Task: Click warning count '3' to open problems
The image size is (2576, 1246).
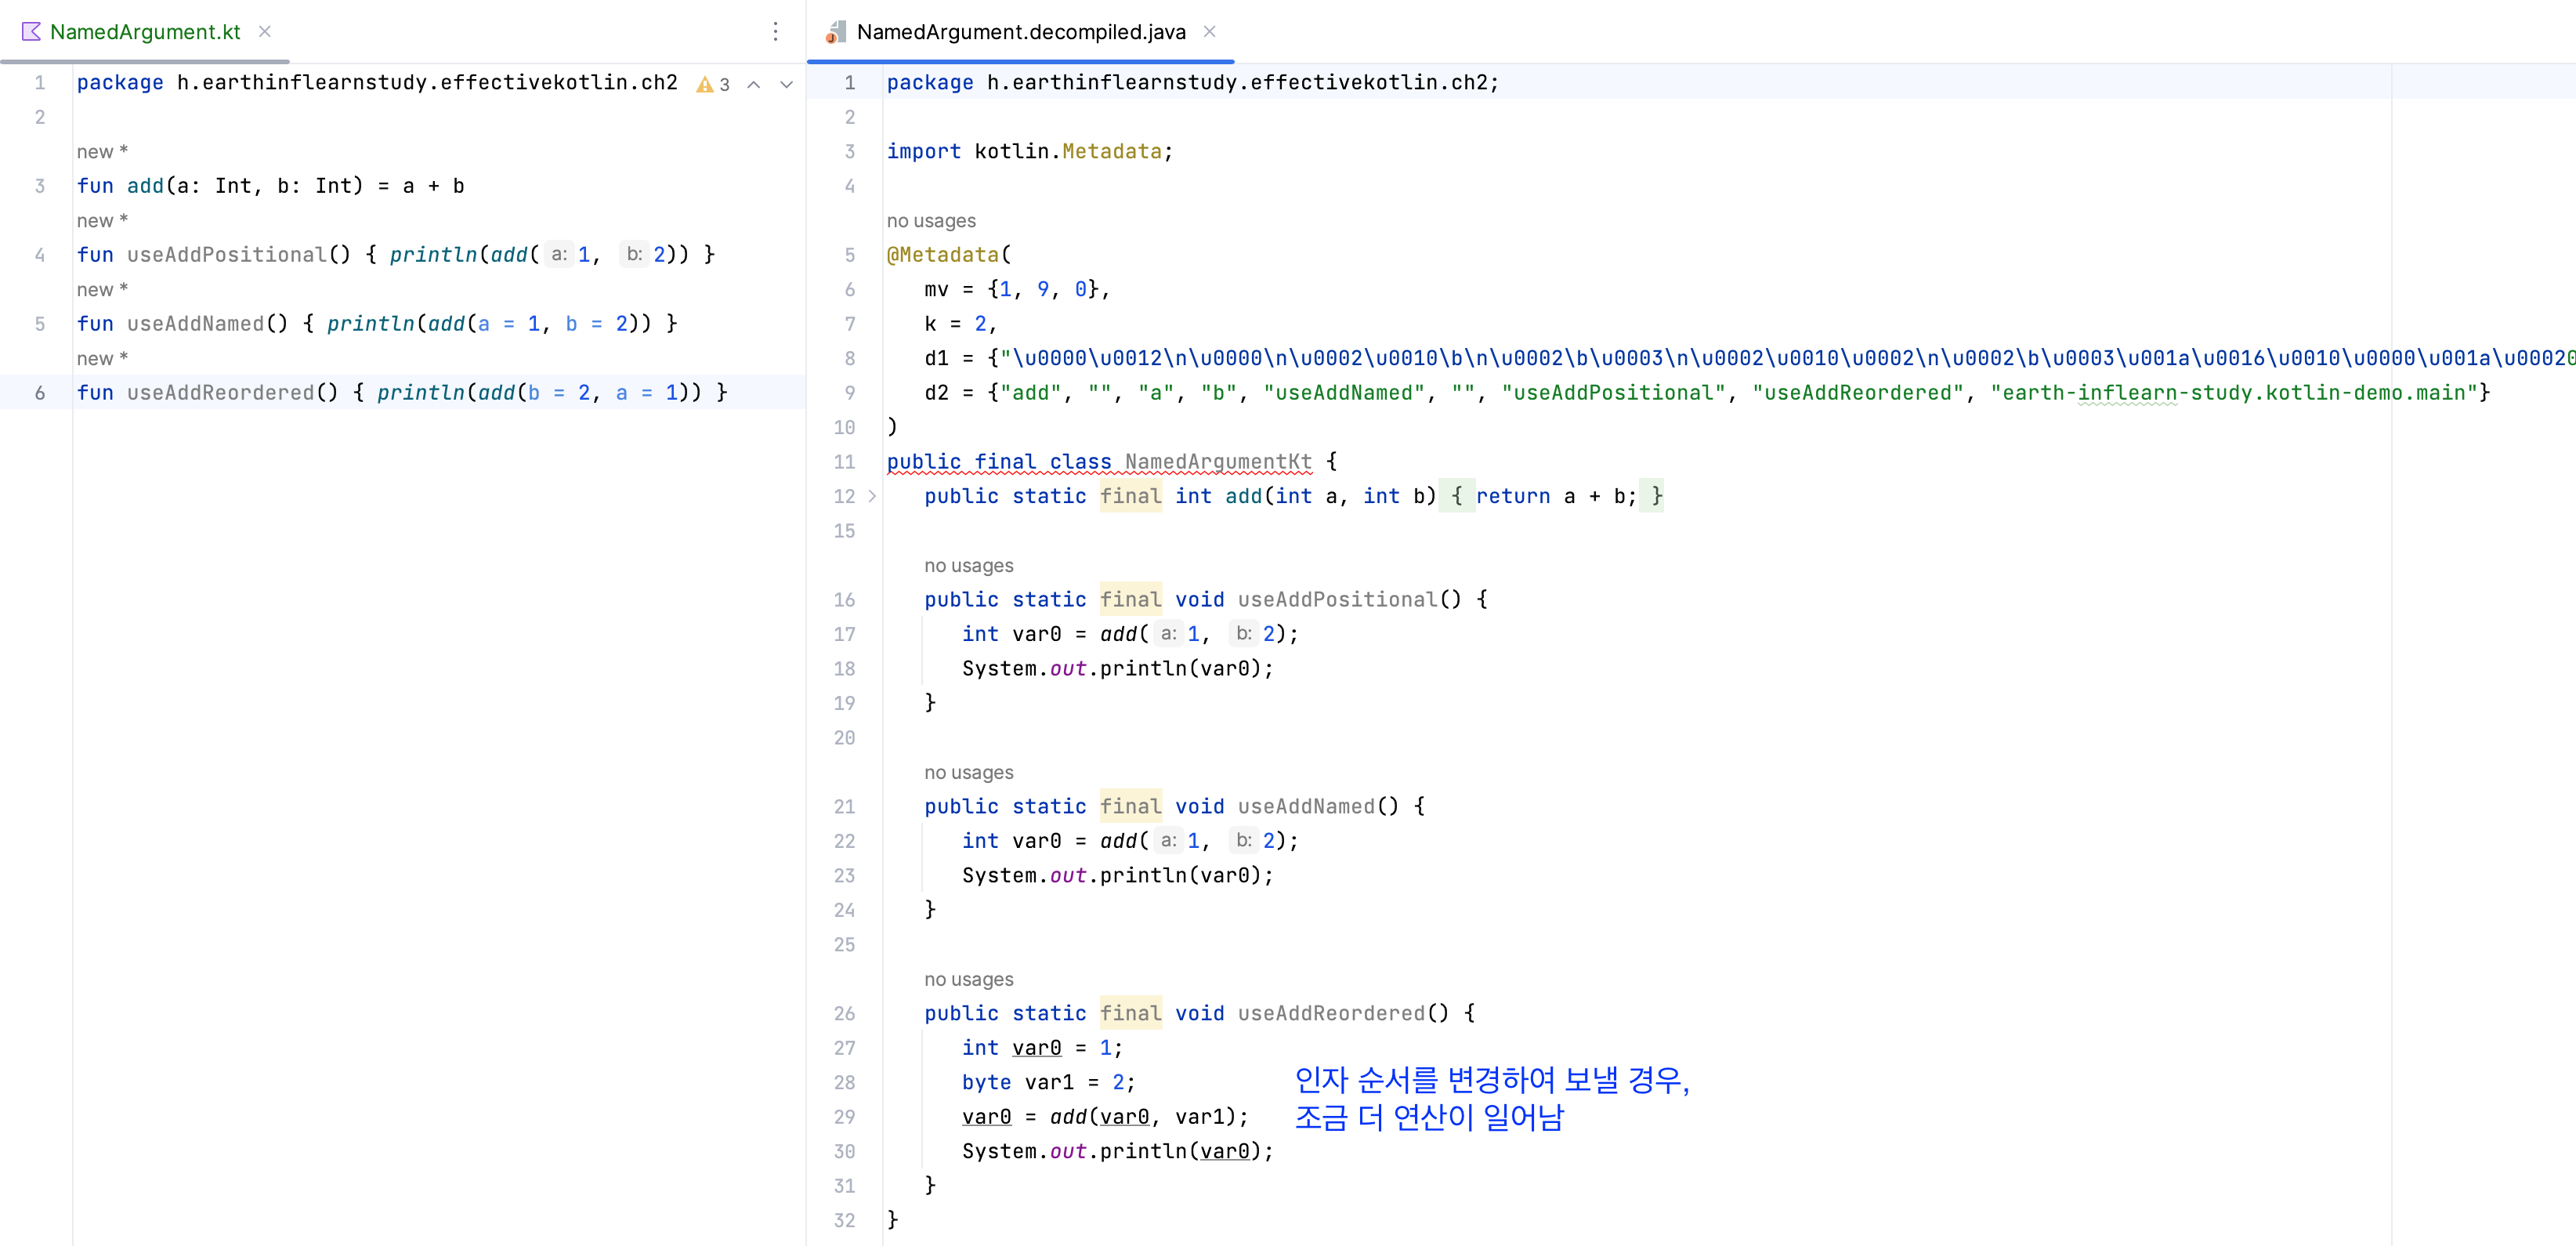Action: click(723, 85)
